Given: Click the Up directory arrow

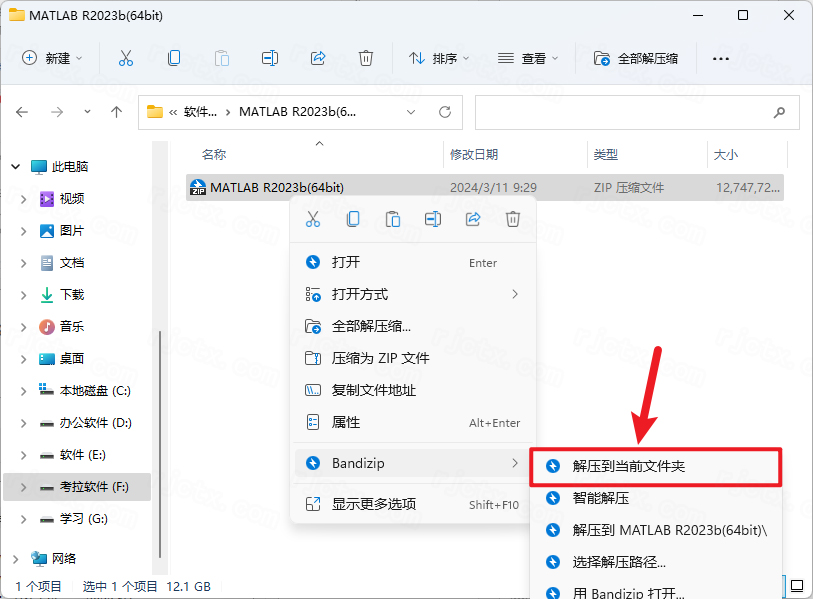Looking at the screenshot, I should pos(116,112).
